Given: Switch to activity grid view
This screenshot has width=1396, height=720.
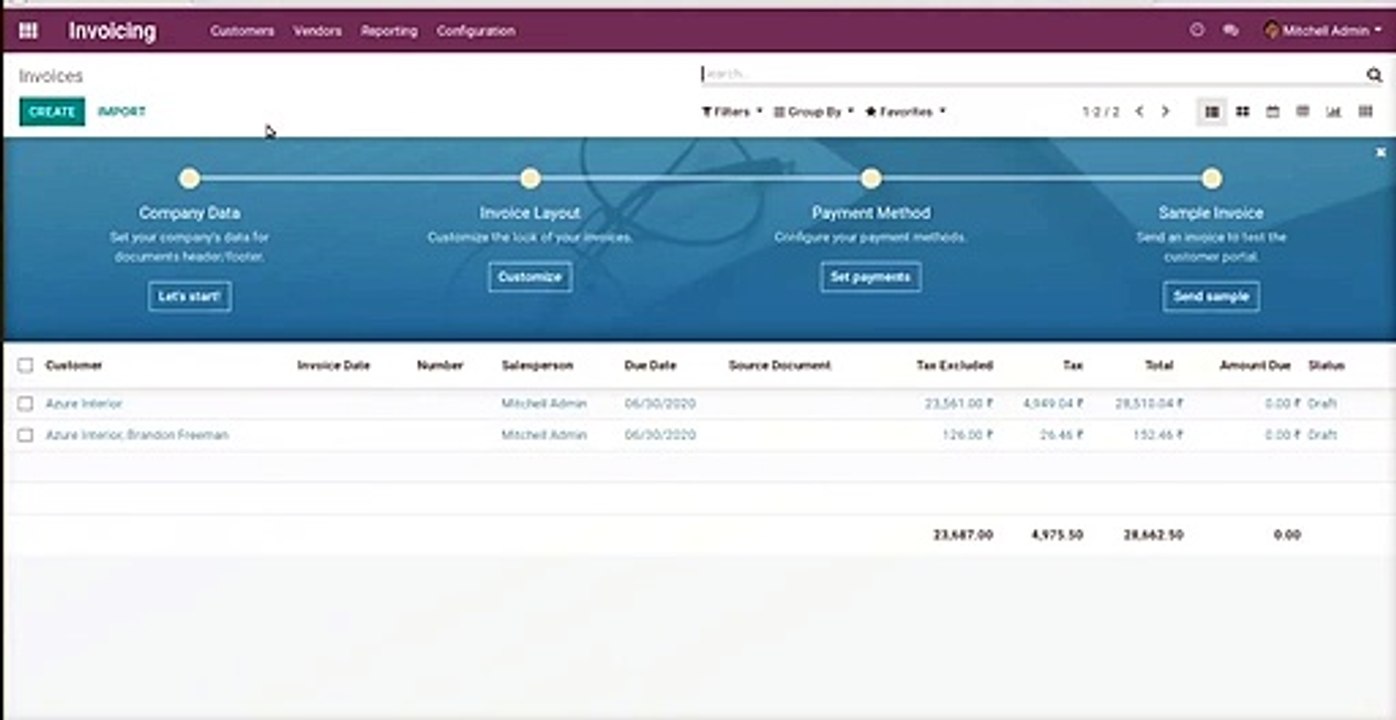Looking at the screenshot, I should [x=1365, y=112].
